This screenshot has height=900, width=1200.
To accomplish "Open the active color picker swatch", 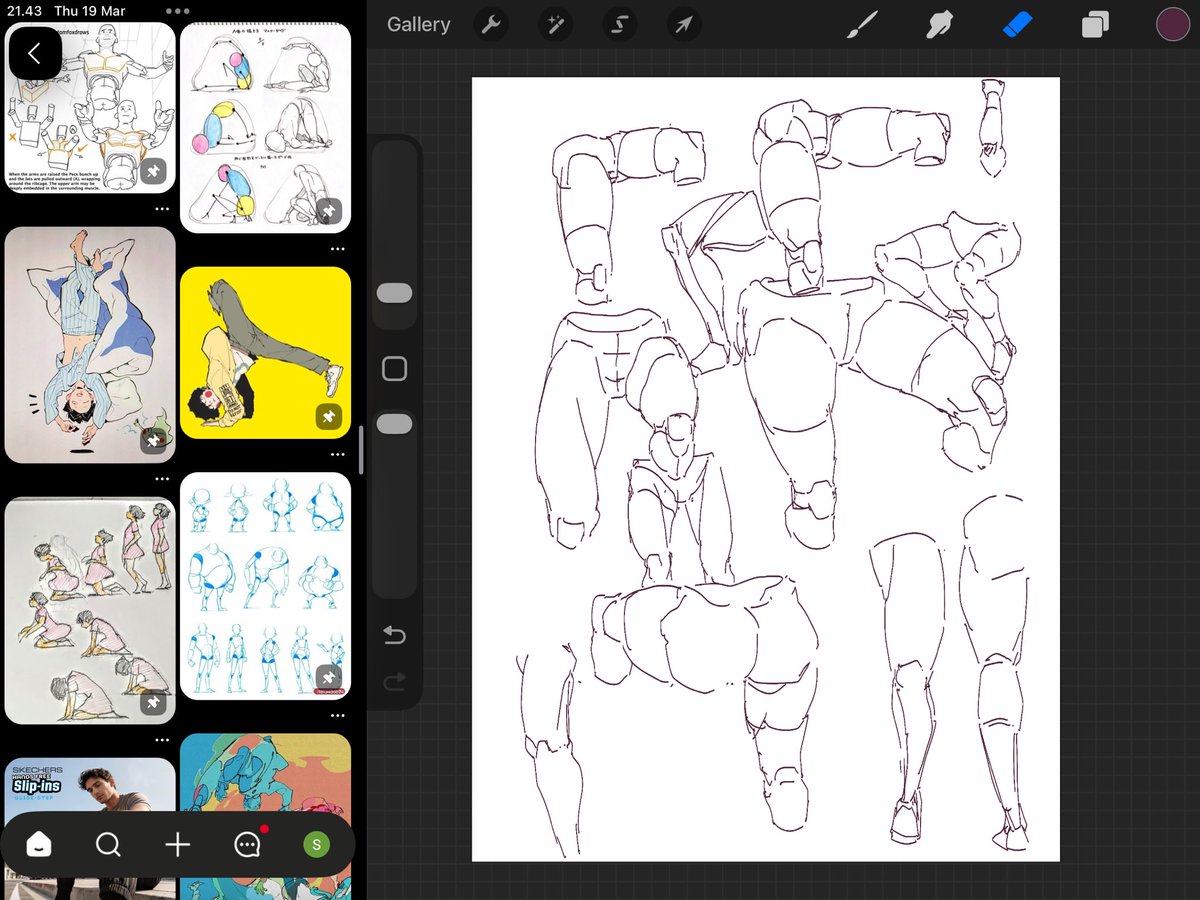I will [x=1172, y=25].
